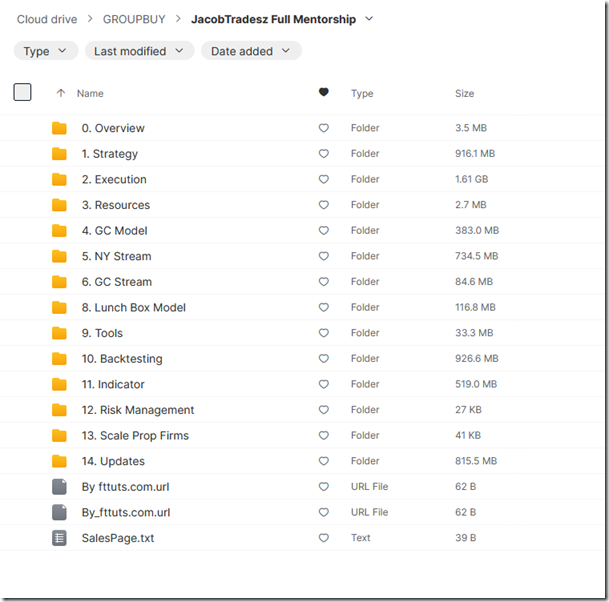Mark 5. NY Stream as favorite

pyautogui.click(x=324, y=256)
